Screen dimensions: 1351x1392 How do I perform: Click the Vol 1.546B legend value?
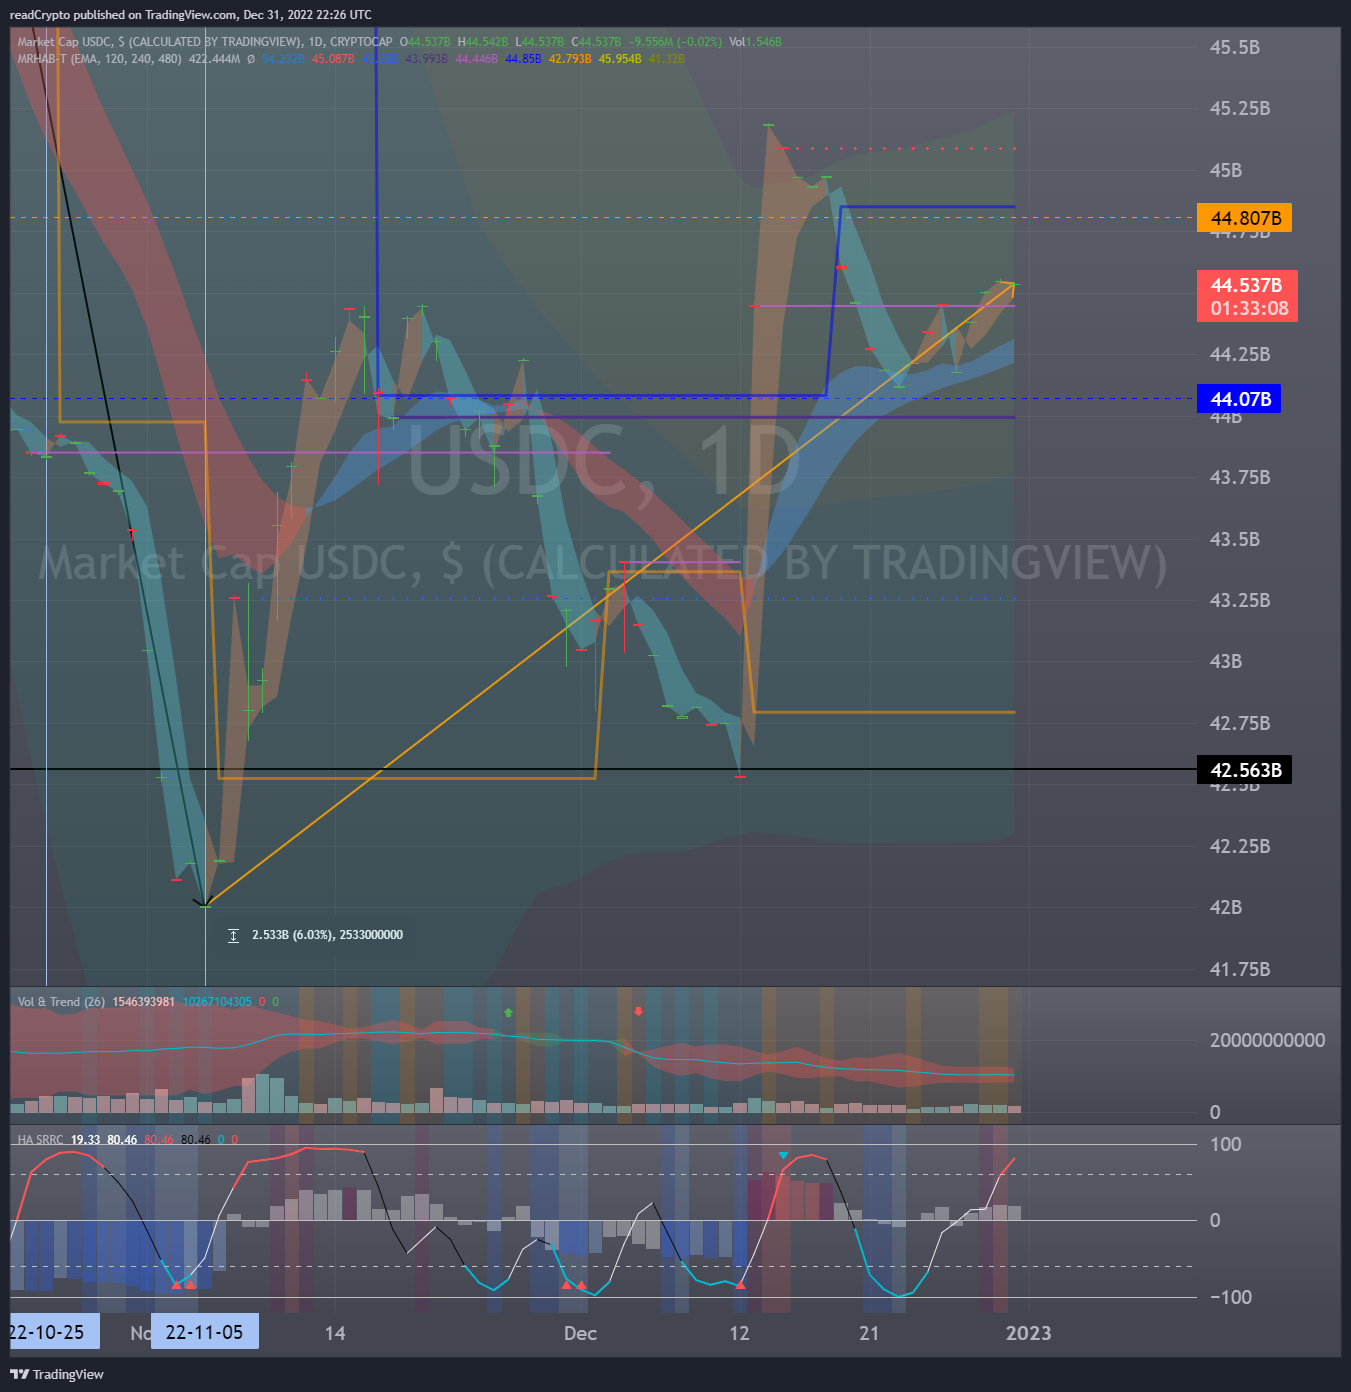755,42
